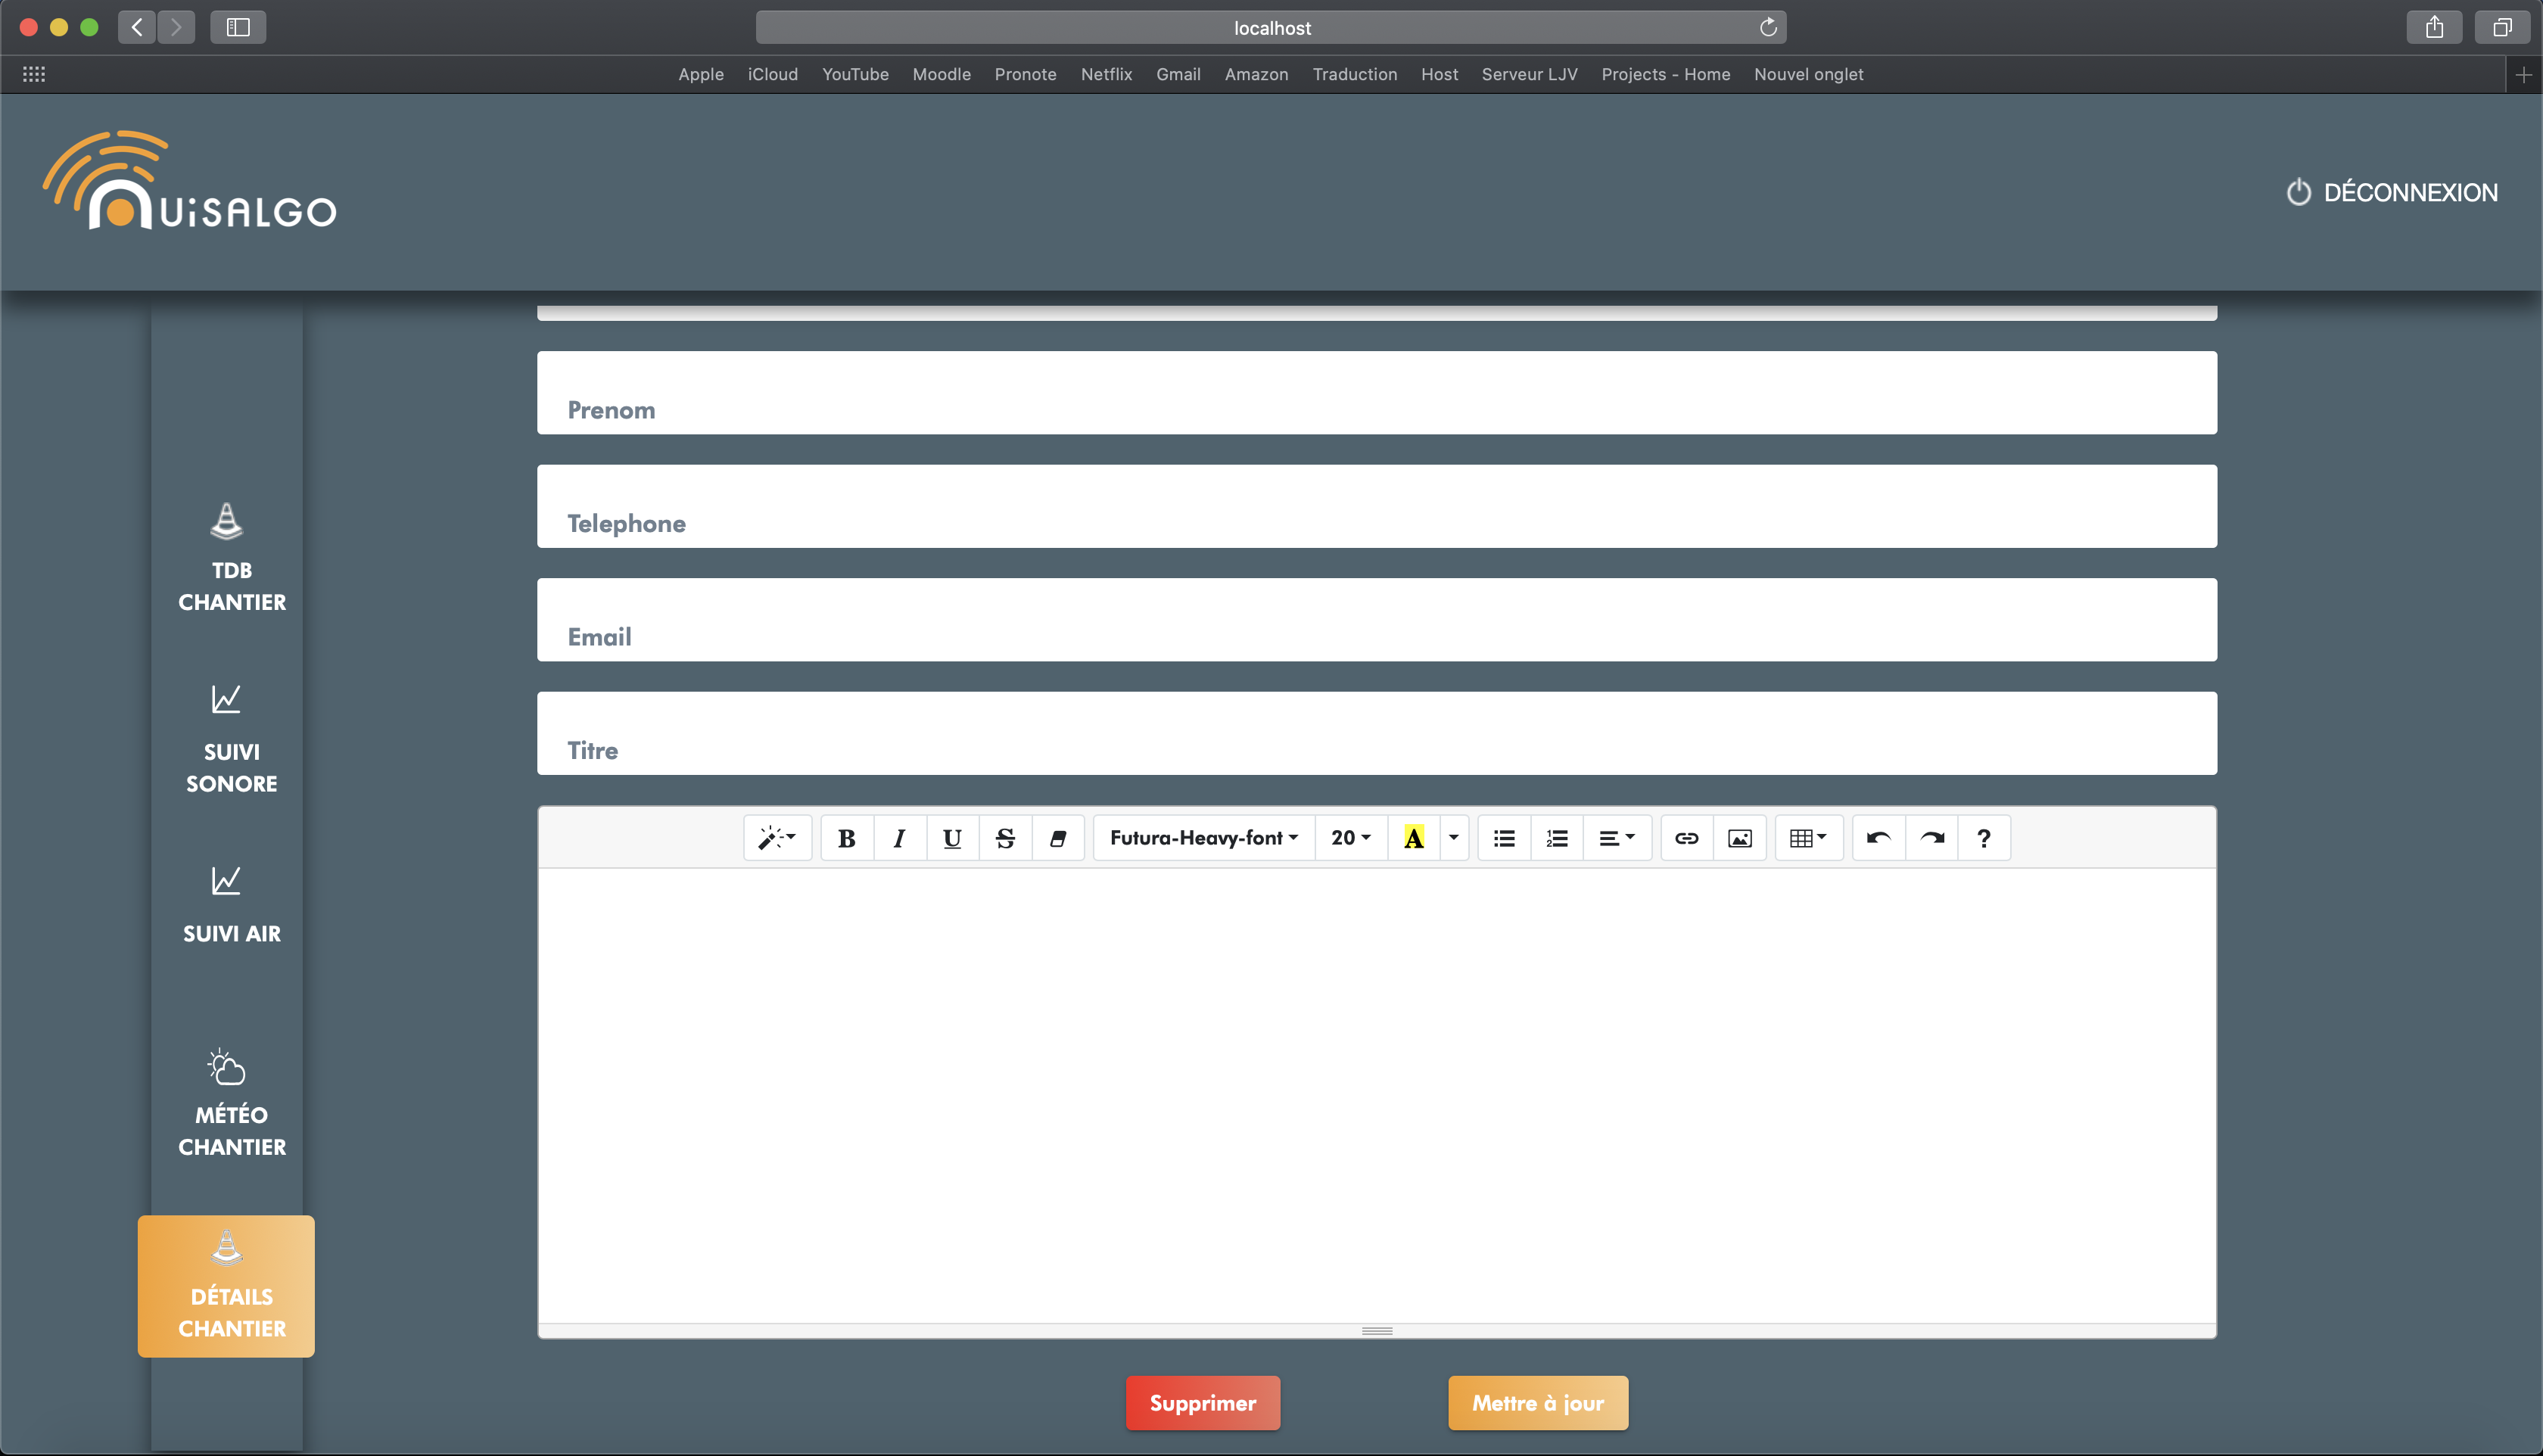Add a new tab with plus
Viewport: 2543px width, 1456px height.
2524,75
